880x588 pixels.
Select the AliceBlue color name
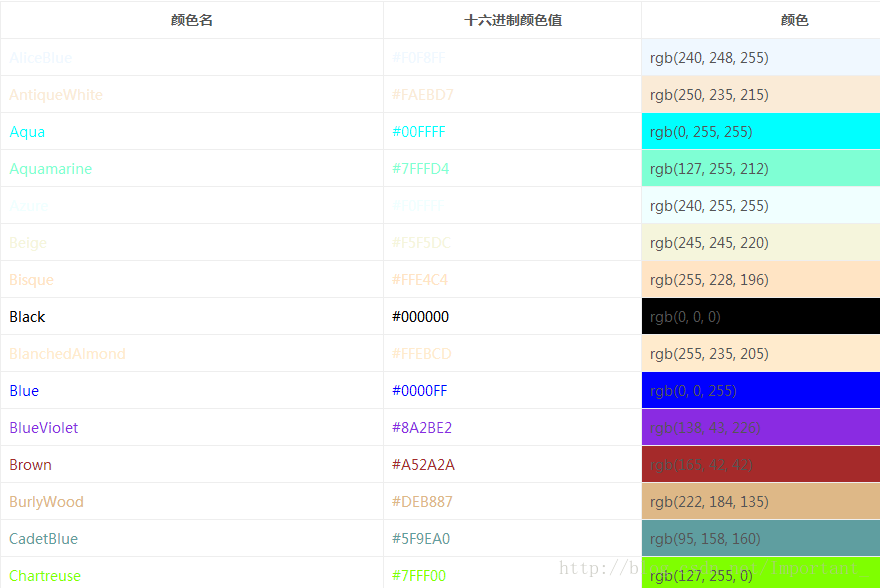40,58
